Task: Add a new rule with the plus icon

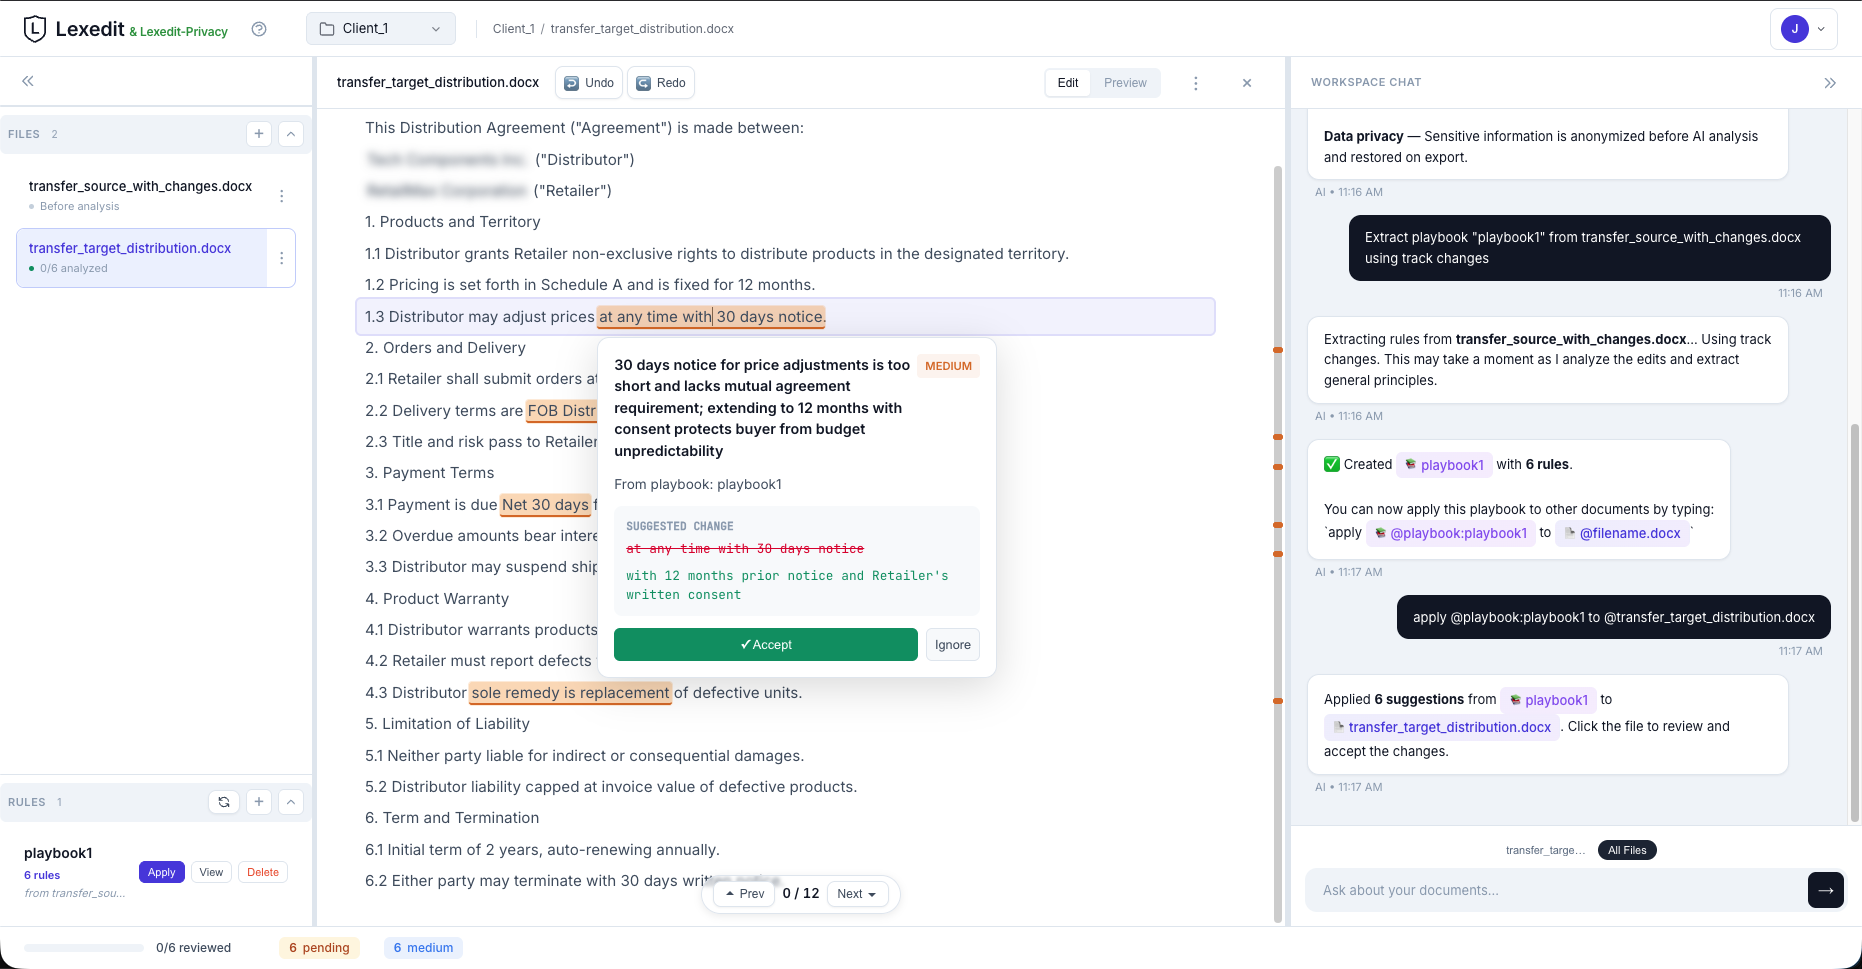Action: pyautogui.click(x=259, y=801)
